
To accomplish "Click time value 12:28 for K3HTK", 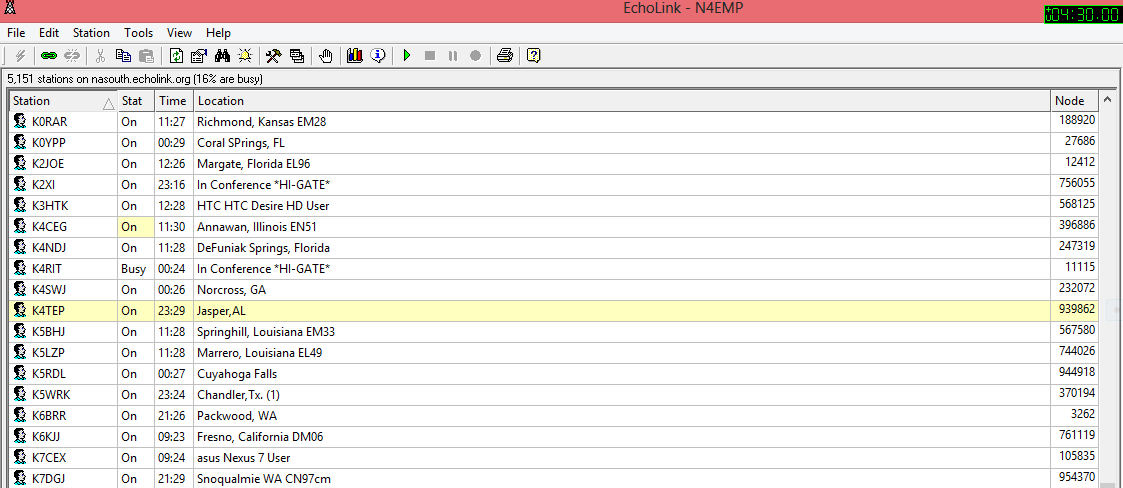I will 173,206.
